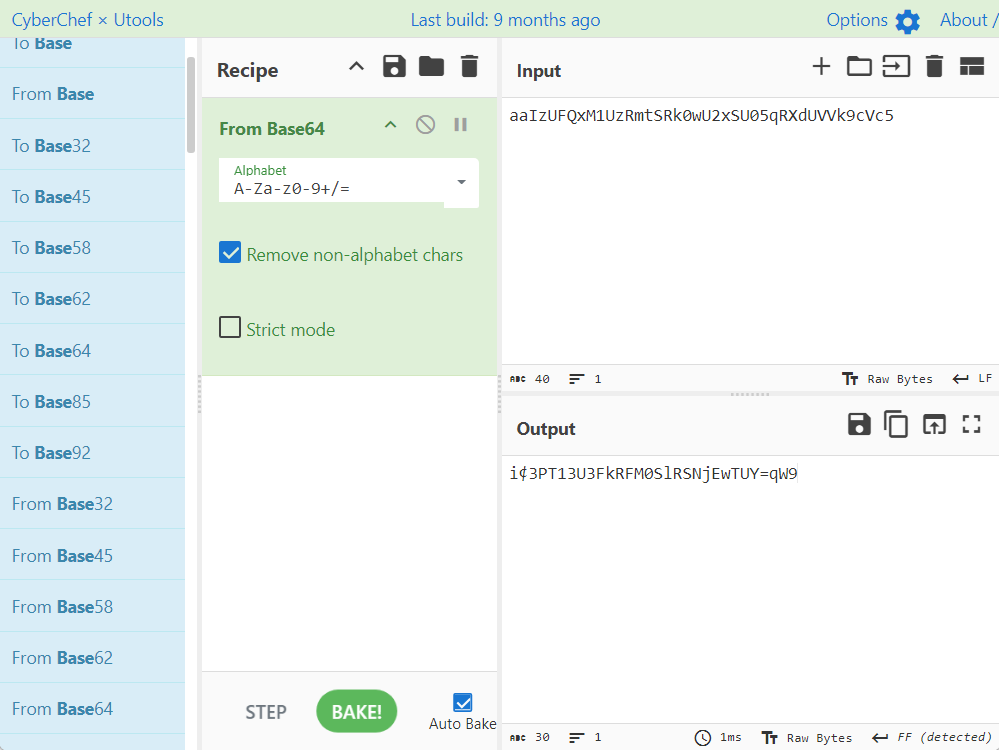The image size is (999, 750).
Task: Disable the From Base64 operation
Action: [x=426, y=125]
